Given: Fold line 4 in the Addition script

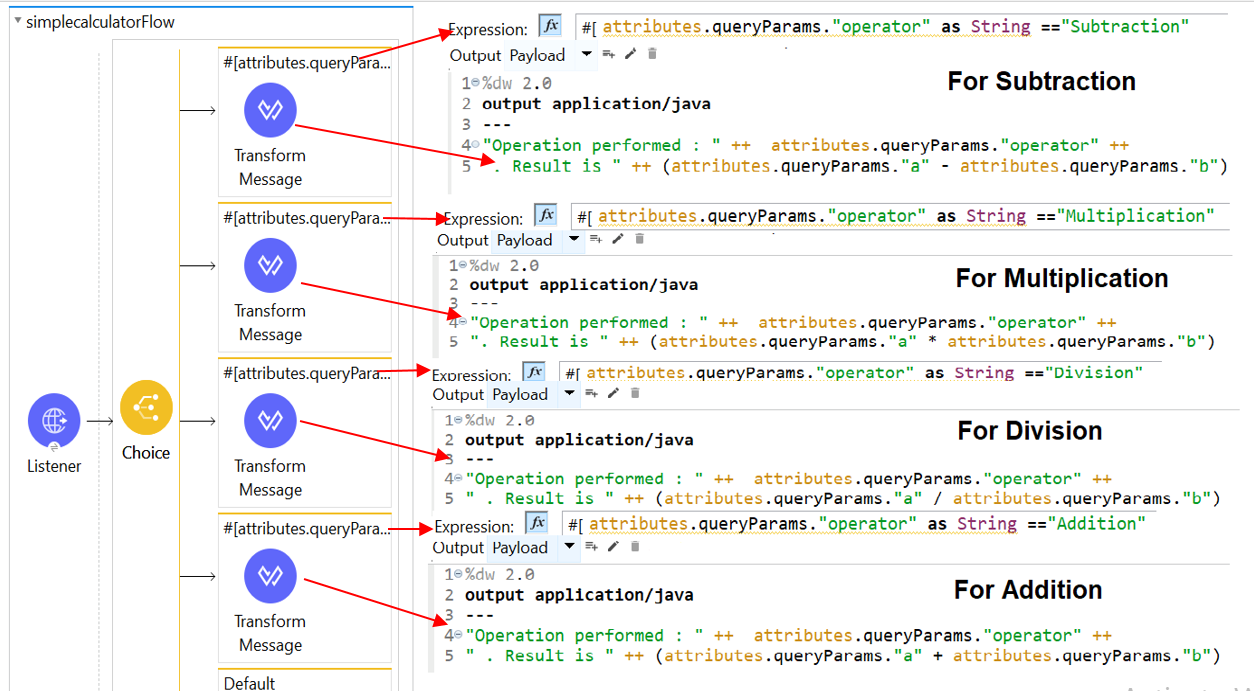Looking at the screenshot, I should click(457, 636).
